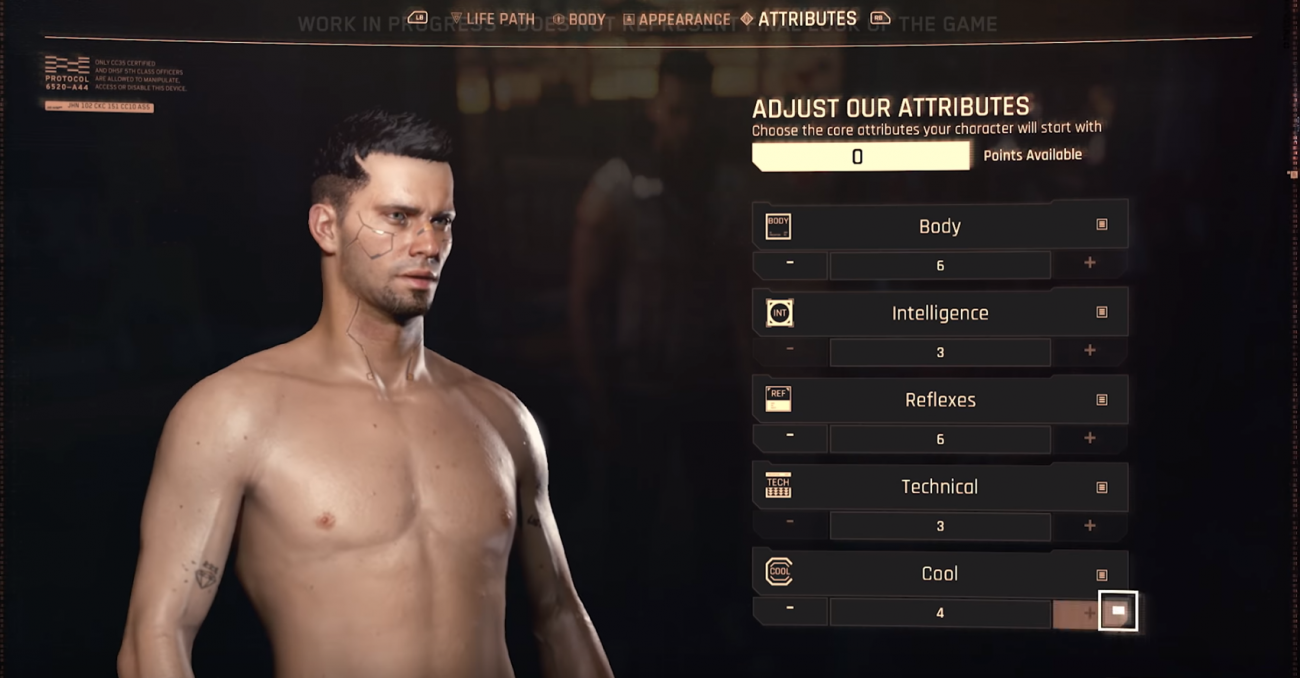Image resolution: width=1300 pixels, height=678 pixels.
Task: Increase Technical with the plus button
Action: [1090, 524]
